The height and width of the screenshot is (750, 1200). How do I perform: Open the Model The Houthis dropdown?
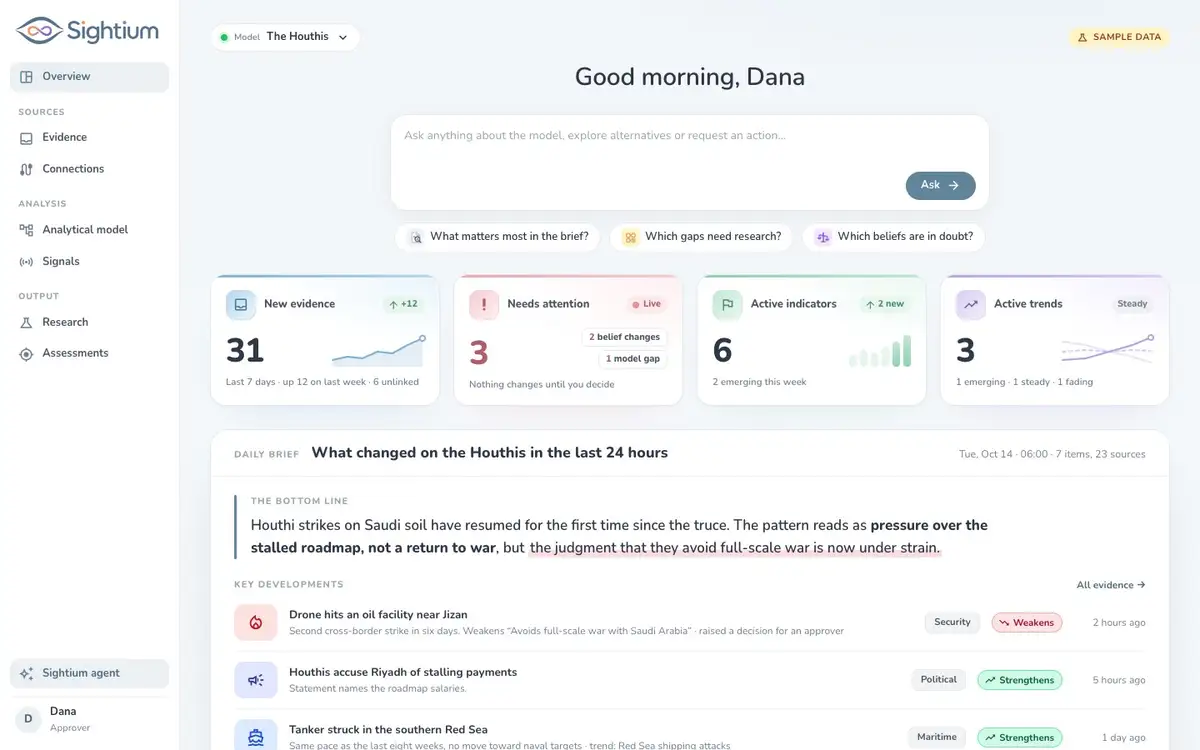coord(285,37)
